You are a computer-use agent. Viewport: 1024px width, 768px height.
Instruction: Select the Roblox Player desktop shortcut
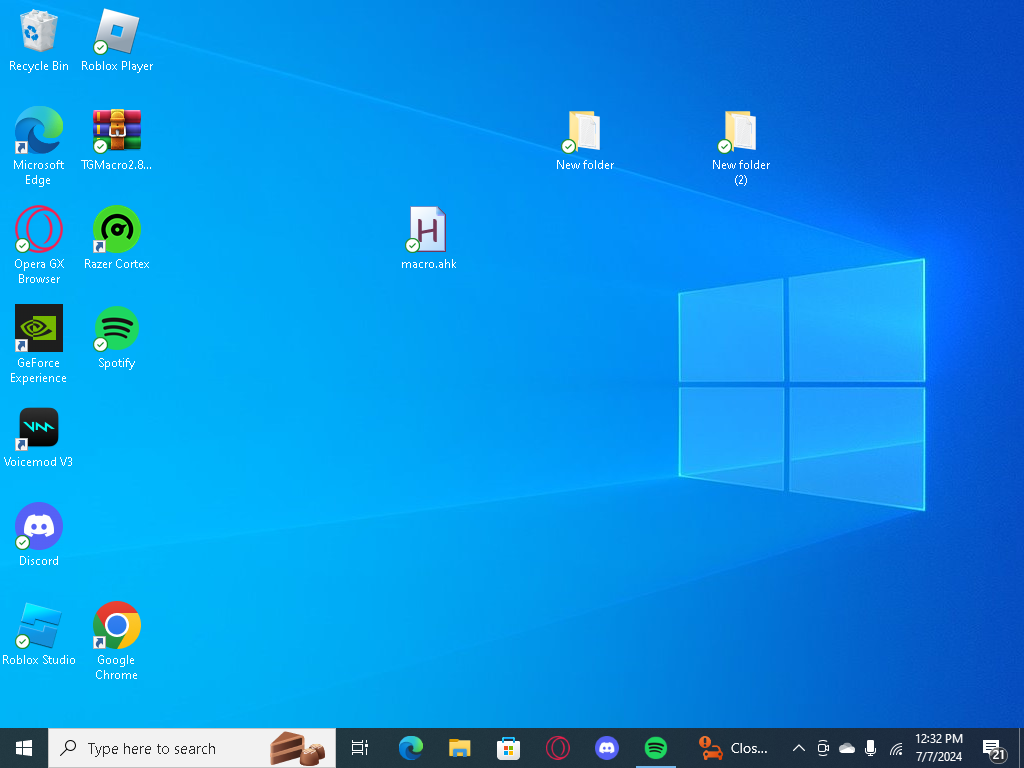tap(117, 32)
